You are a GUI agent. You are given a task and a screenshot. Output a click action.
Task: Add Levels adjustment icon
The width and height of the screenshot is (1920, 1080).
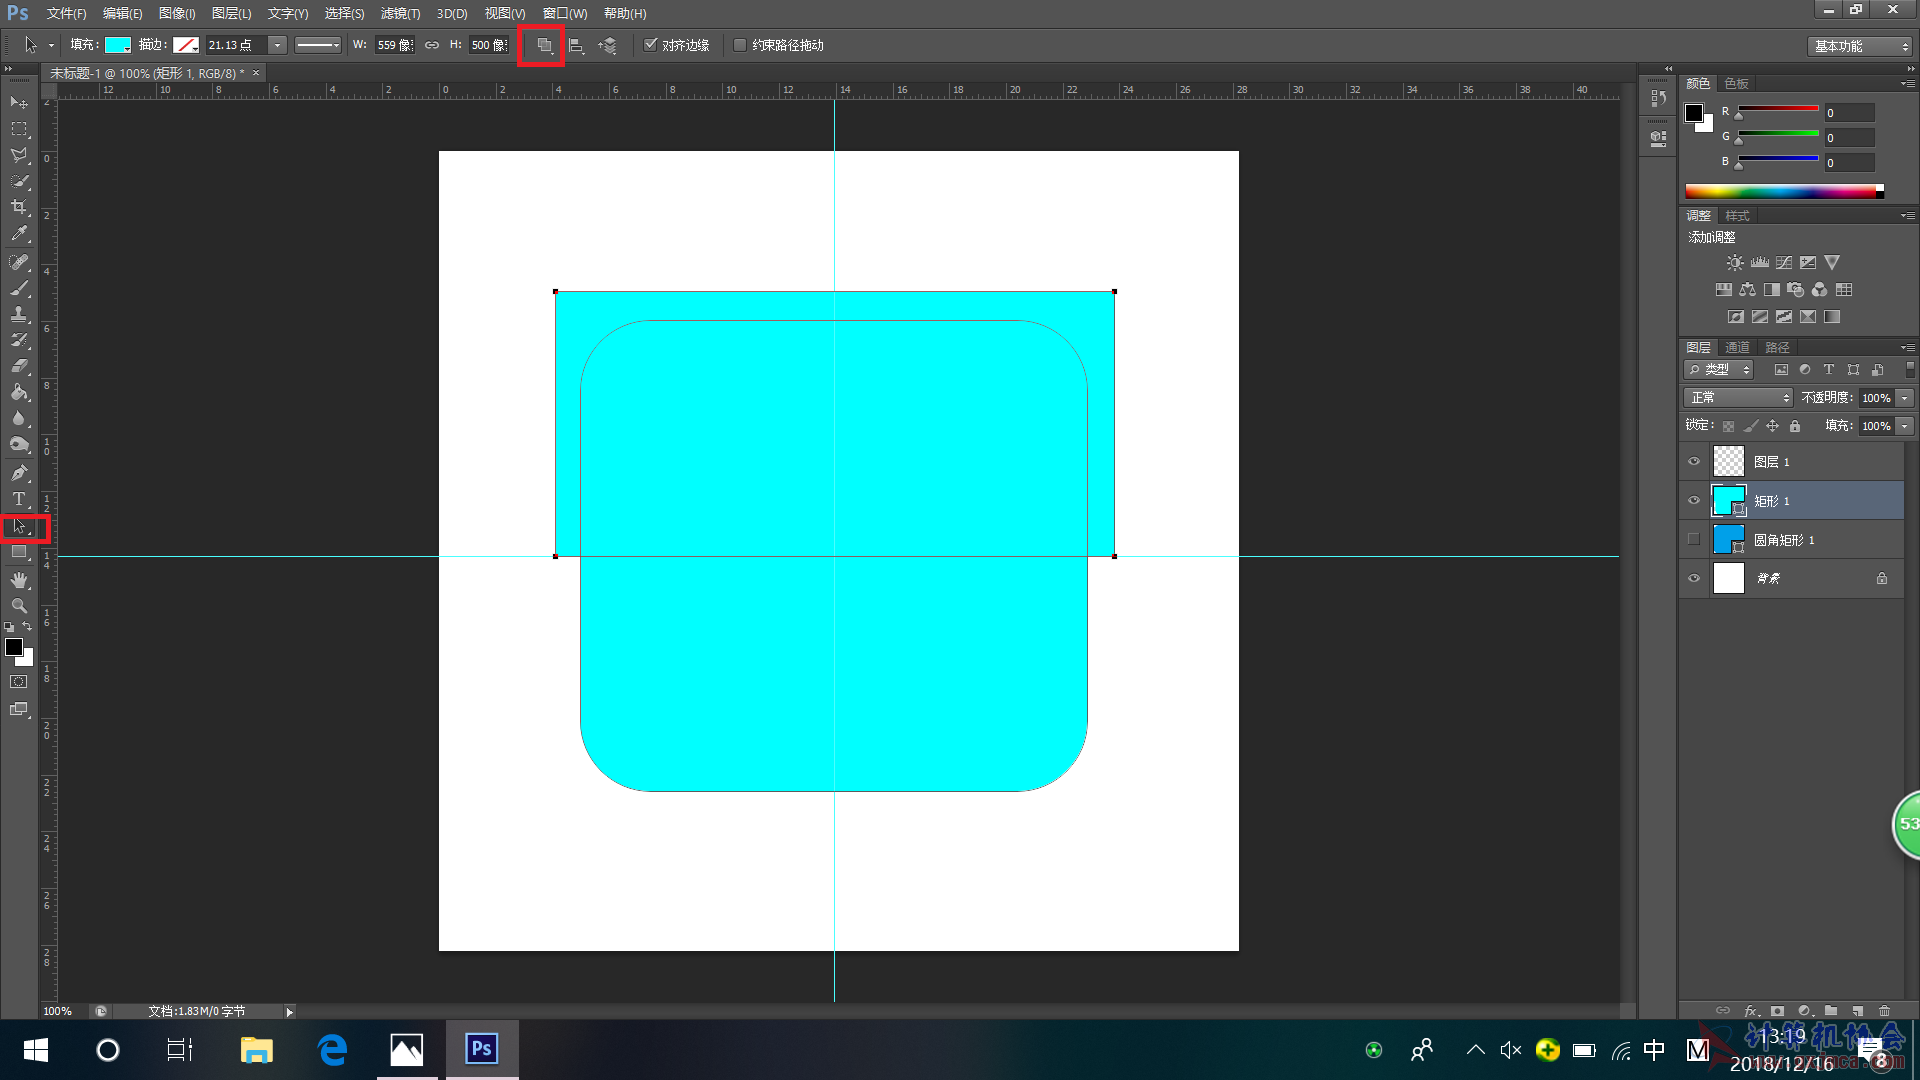click(1760, 262)
